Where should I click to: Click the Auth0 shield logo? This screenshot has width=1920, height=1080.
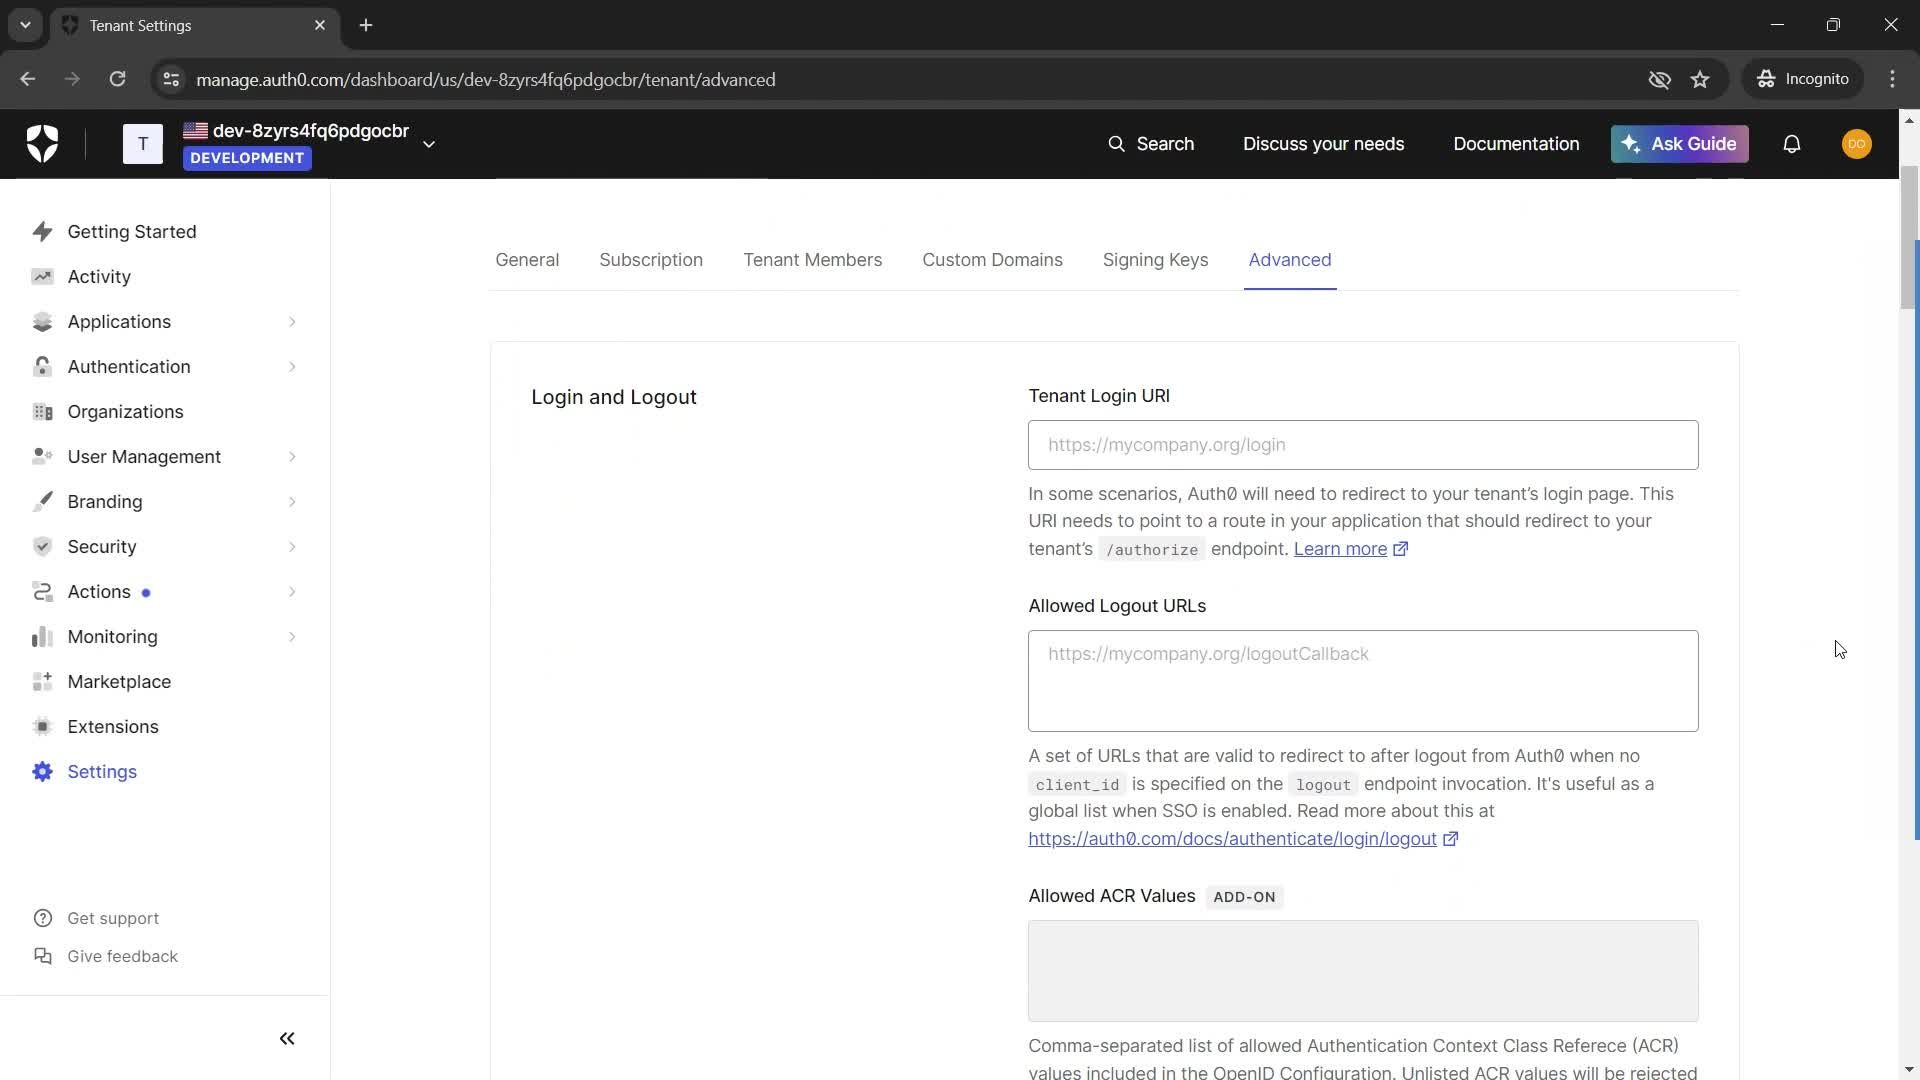tap(42, 144)
